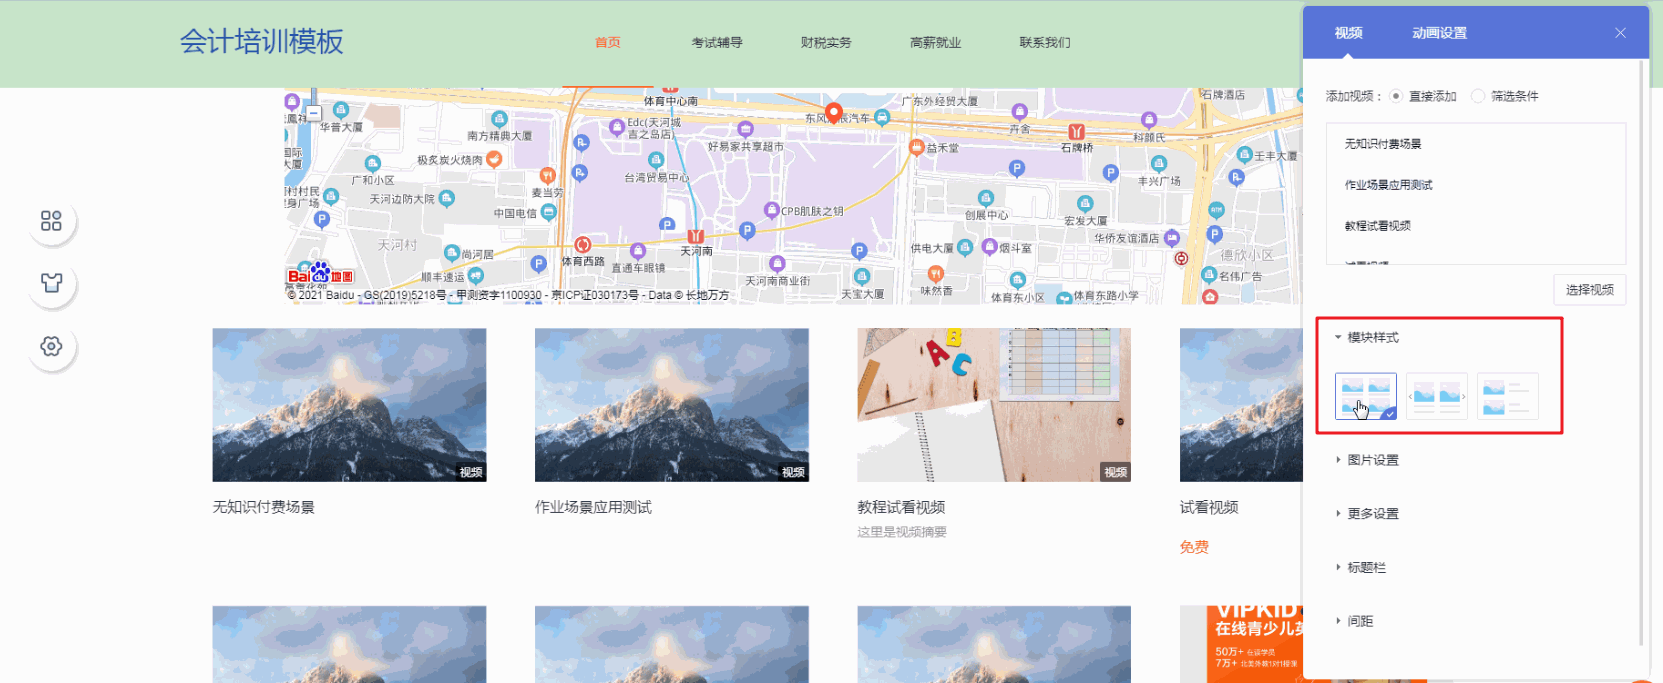Open the 试看视频 video title link
The width and height of the screenshot is (1663, 683).
click(x=1209, y=507)
